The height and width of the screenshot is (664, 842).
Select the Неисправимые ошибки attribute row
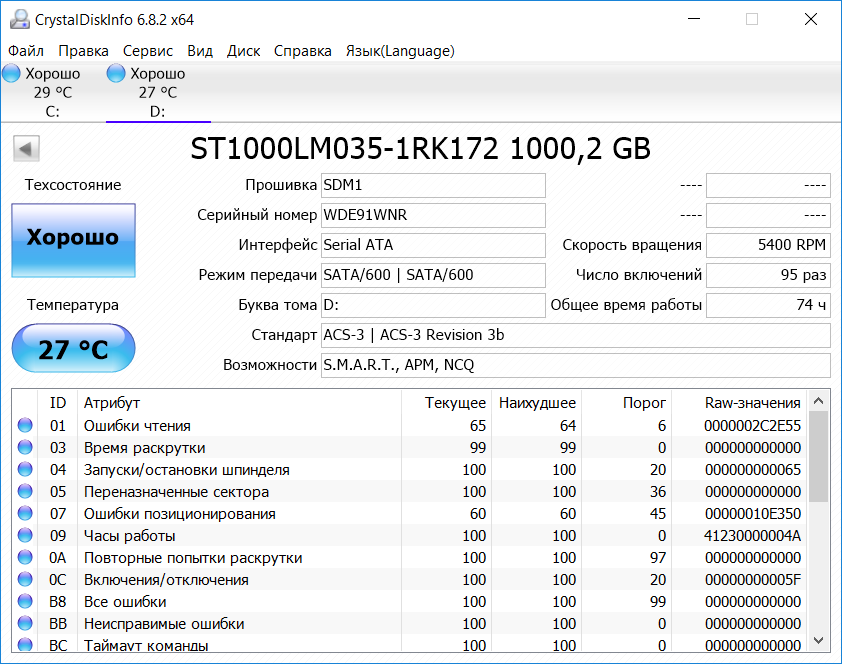click(409, 623)
